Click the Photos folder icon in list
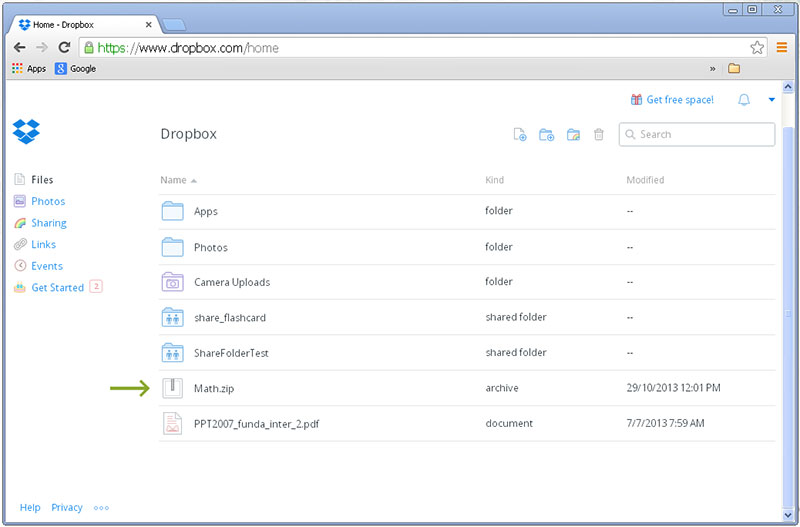This screenshot has height=527, width=800. tap(172, 247)
